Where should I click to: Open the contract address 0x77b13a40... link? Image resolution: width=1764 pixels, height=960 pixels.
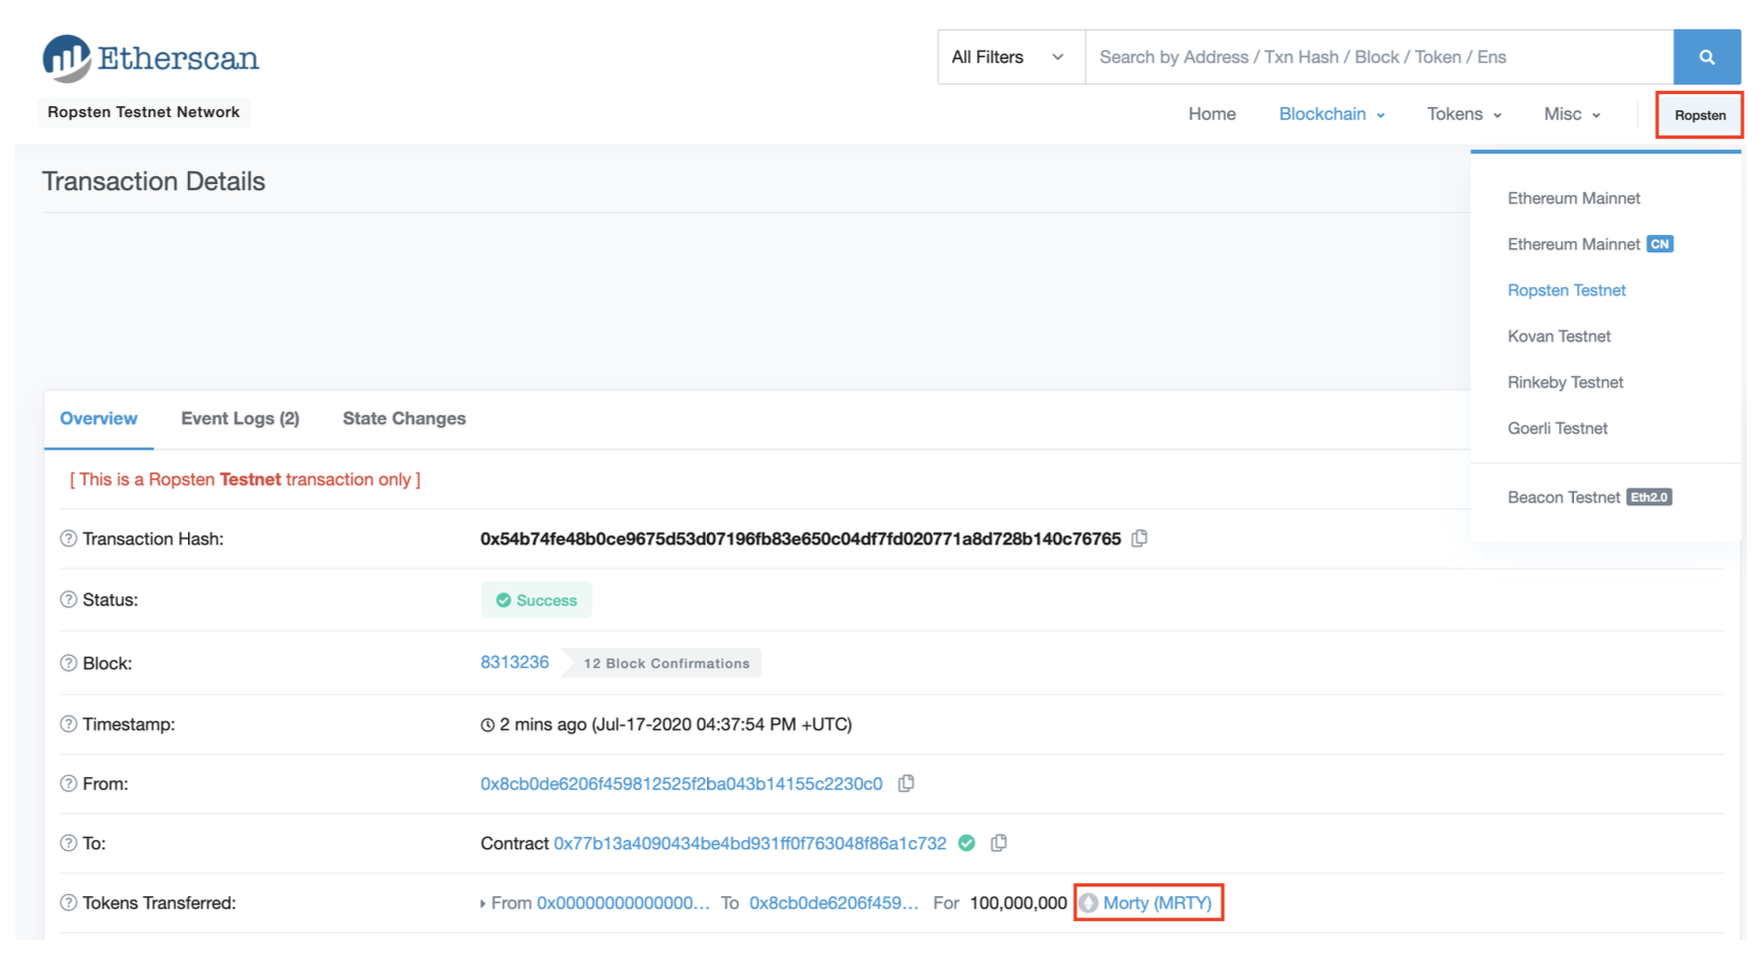click(750, 843)
